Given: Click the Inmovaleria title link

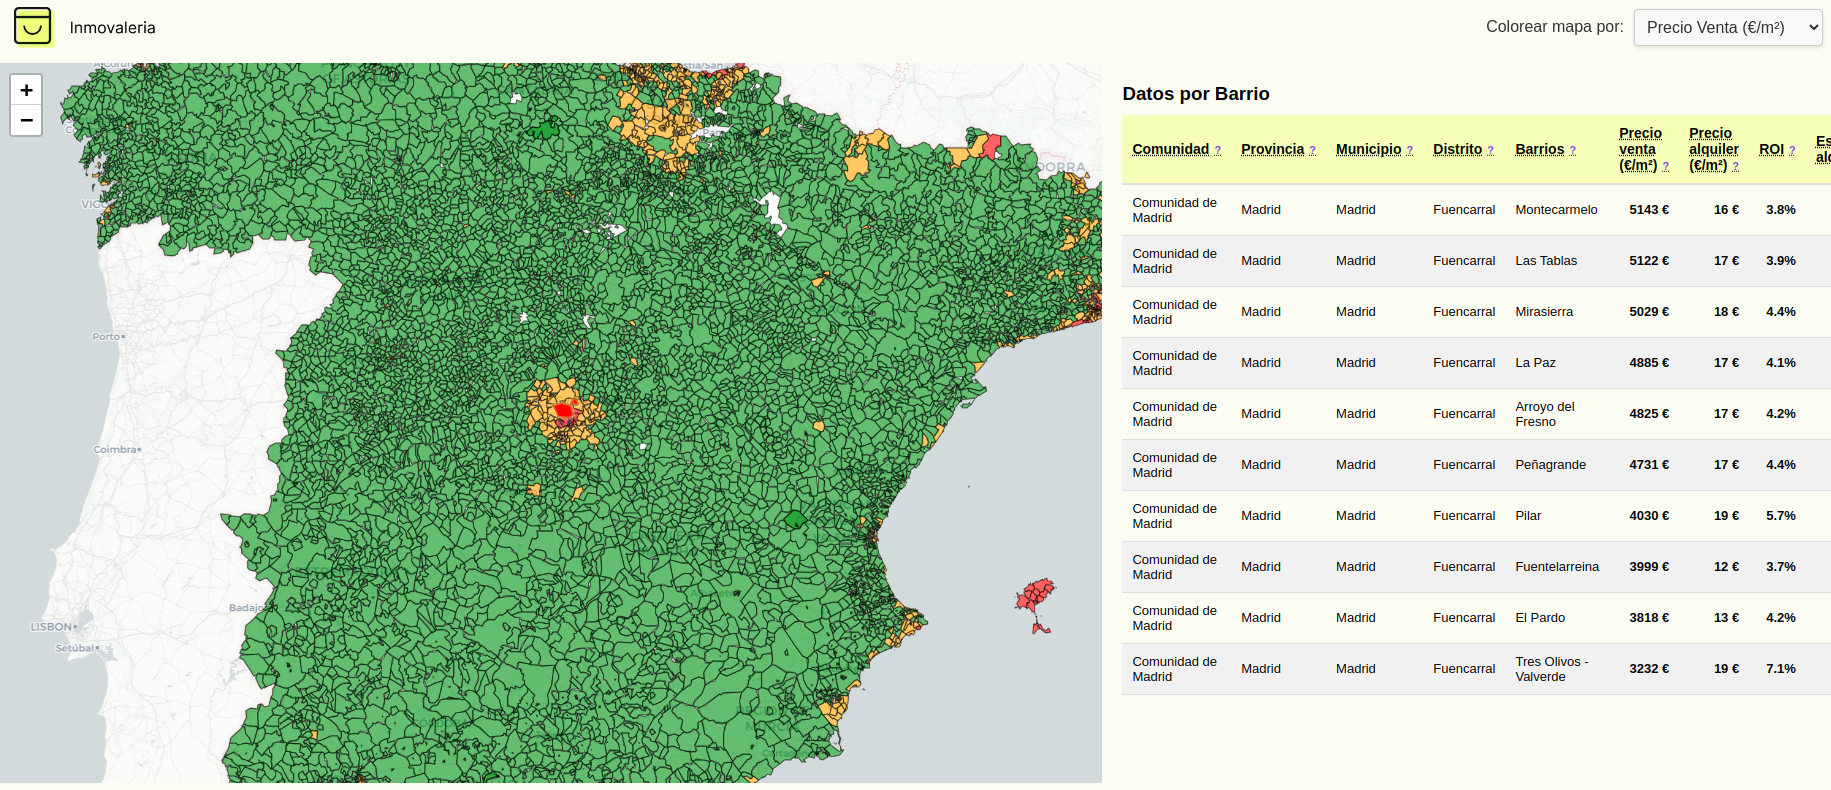Looking at the screenshot, I should coord(112,28).
